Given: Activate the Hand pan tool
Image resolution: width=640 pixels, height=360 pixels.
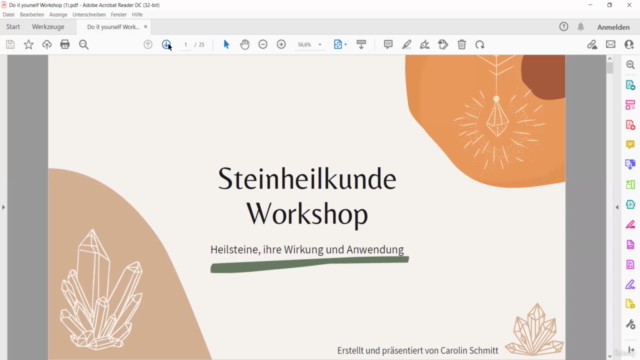Looking at the screenshot, I should pos(245,44).
